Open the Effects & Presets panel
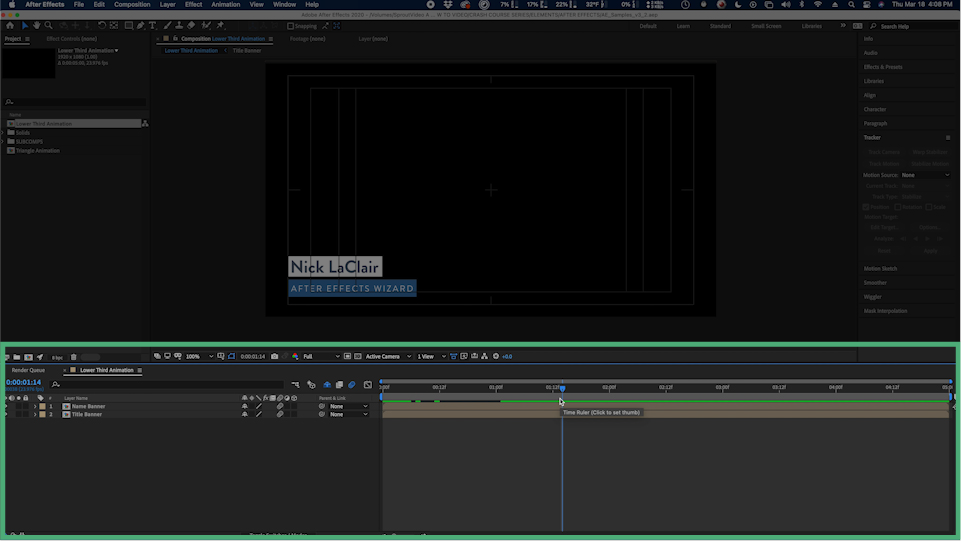 coord(883,67)
